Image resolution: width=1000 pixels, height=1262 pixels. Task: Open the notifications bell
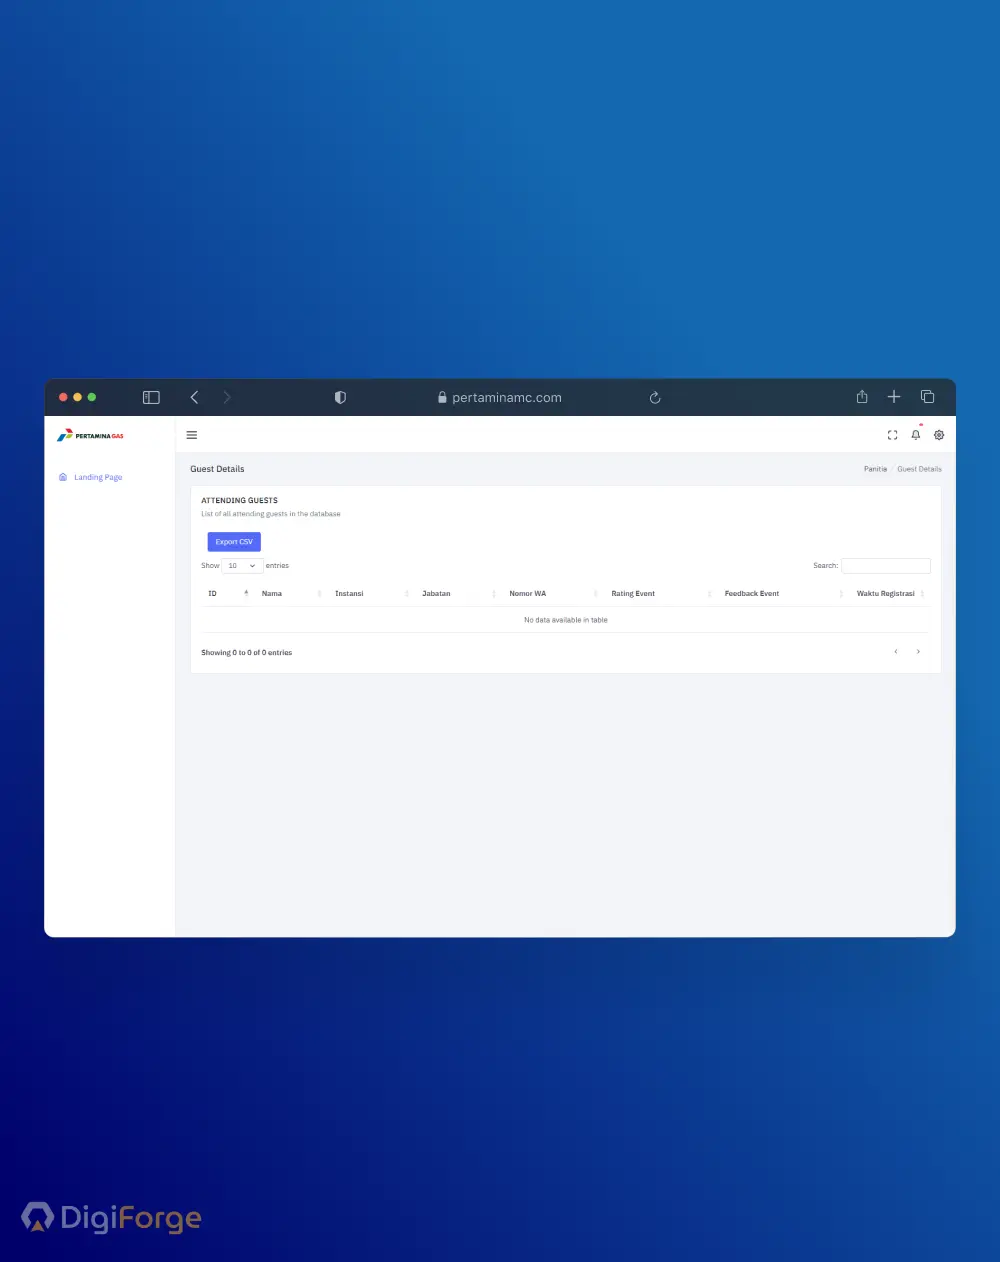pyautogui.click(x=915, y=435)
